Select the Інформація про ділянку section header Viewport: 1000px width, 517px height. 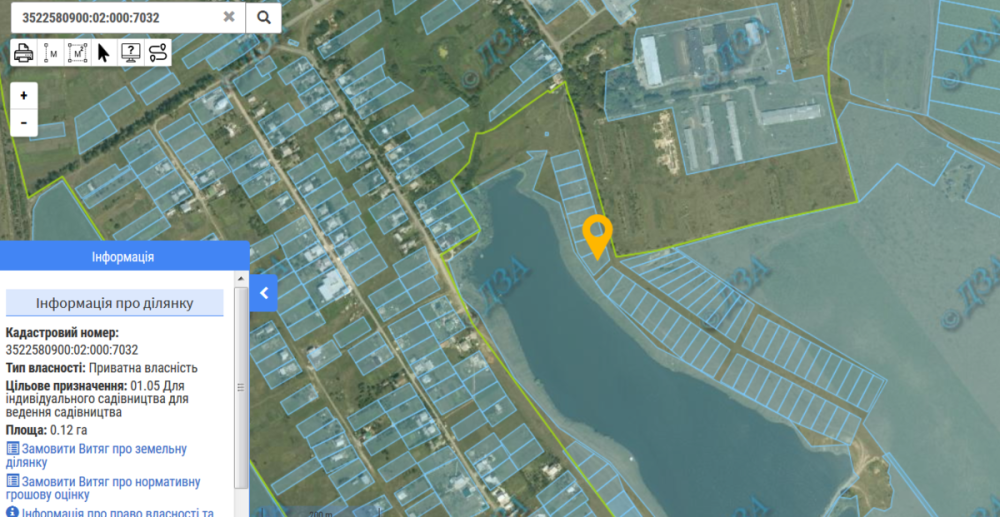[x=115, y=303]
